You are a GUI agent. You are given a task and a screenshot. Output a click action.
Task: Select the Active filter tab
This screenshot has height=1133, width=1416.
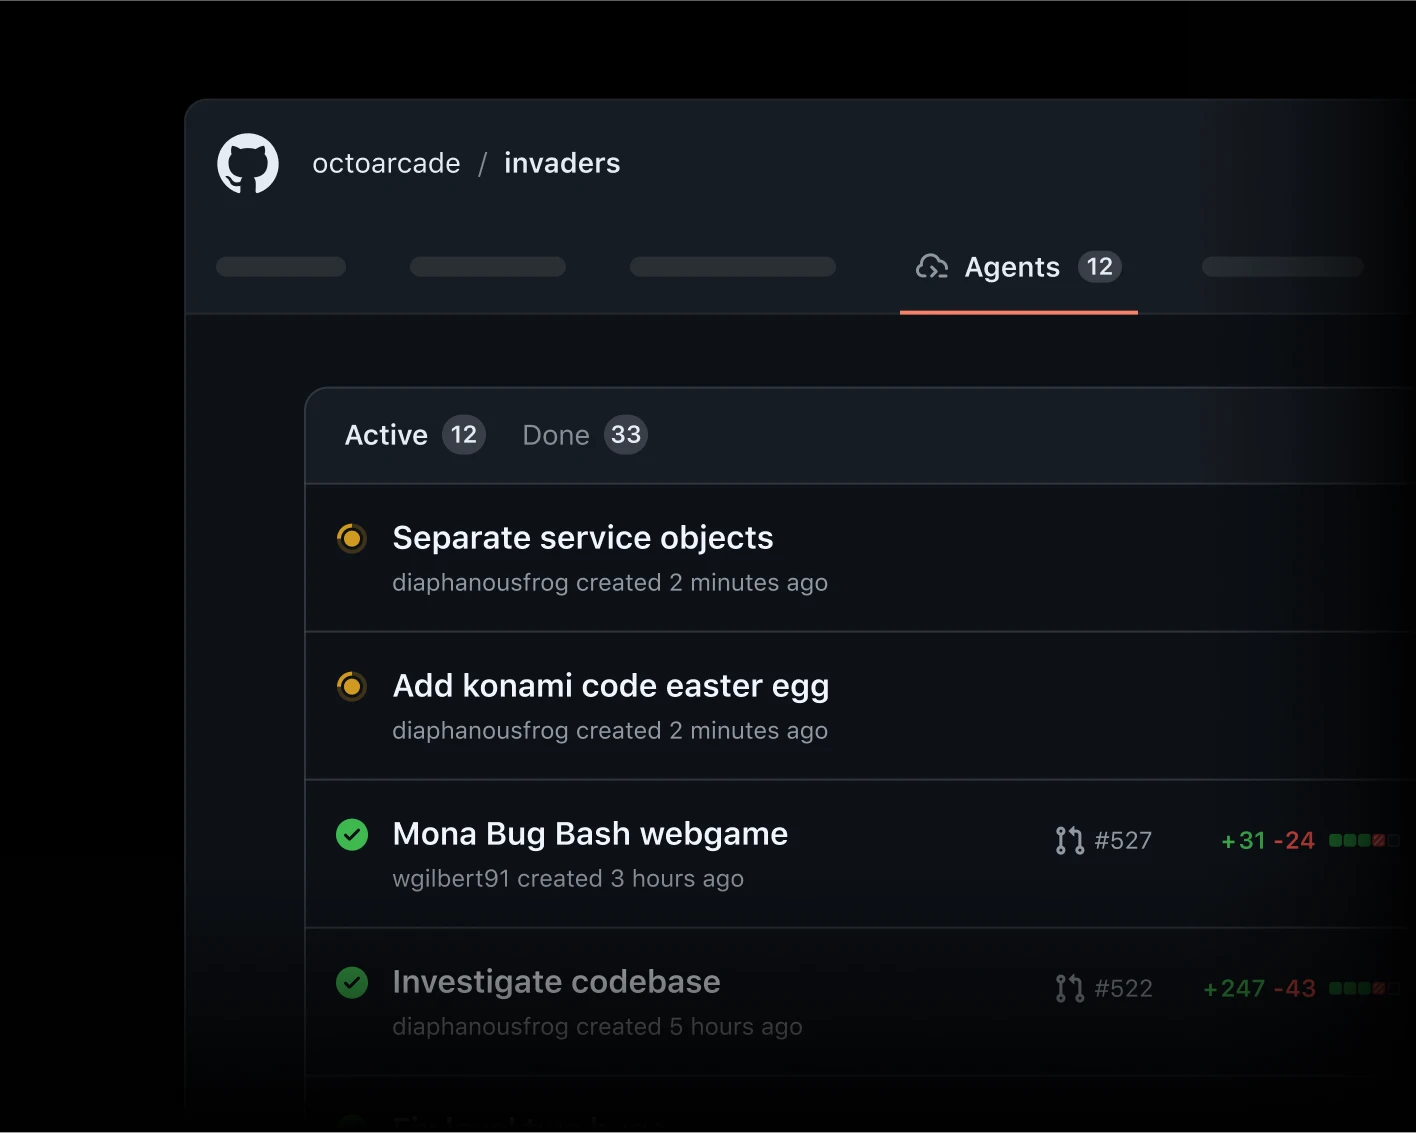click(386, 434)
